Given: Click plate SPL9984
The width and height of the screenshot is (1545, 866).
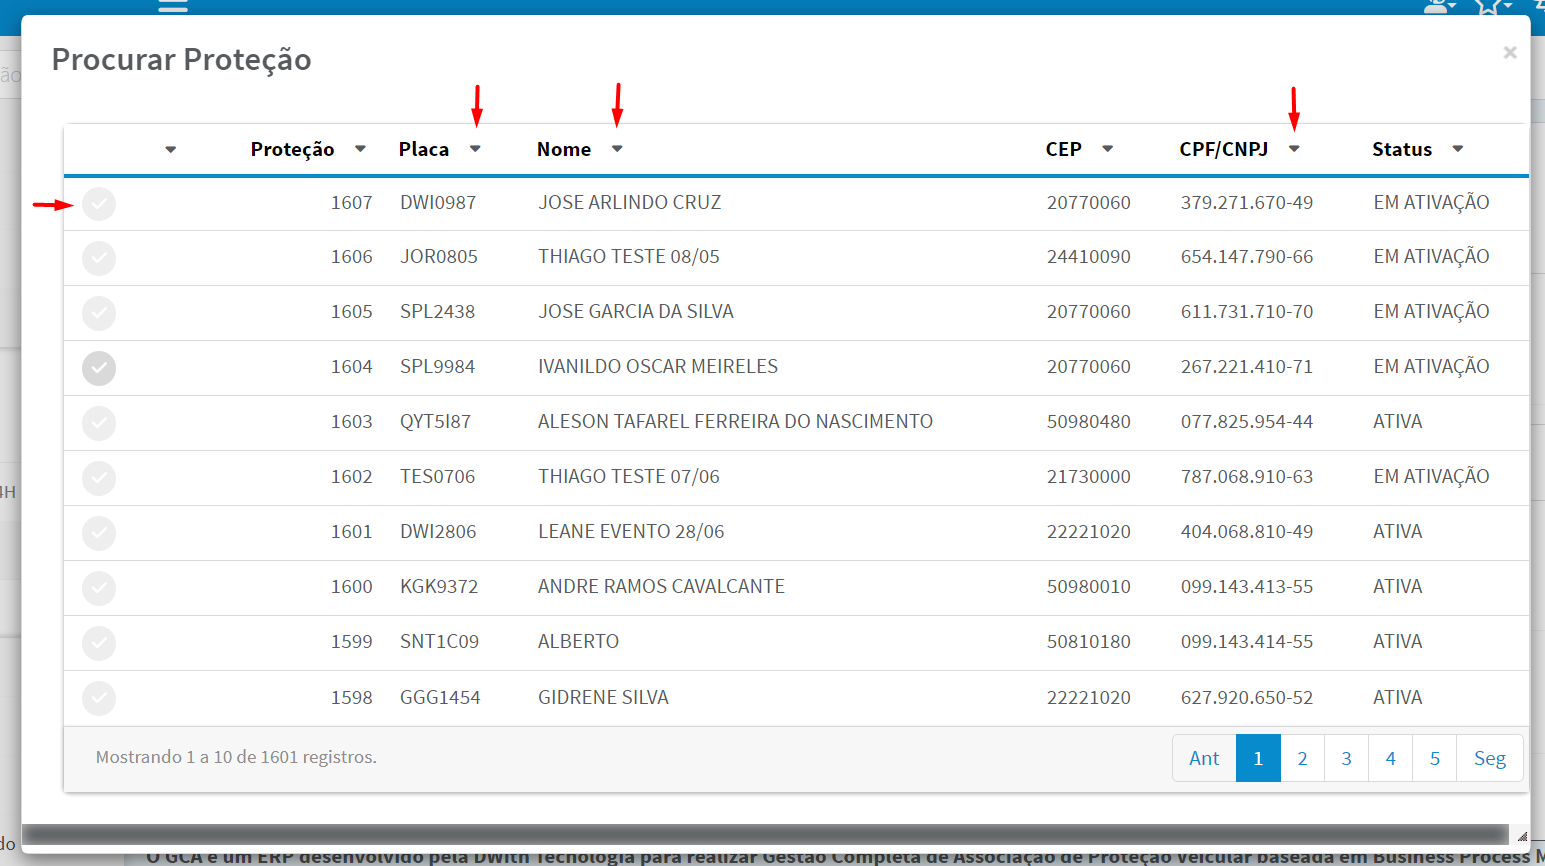Looking at the screenshot, I should 438,367.
